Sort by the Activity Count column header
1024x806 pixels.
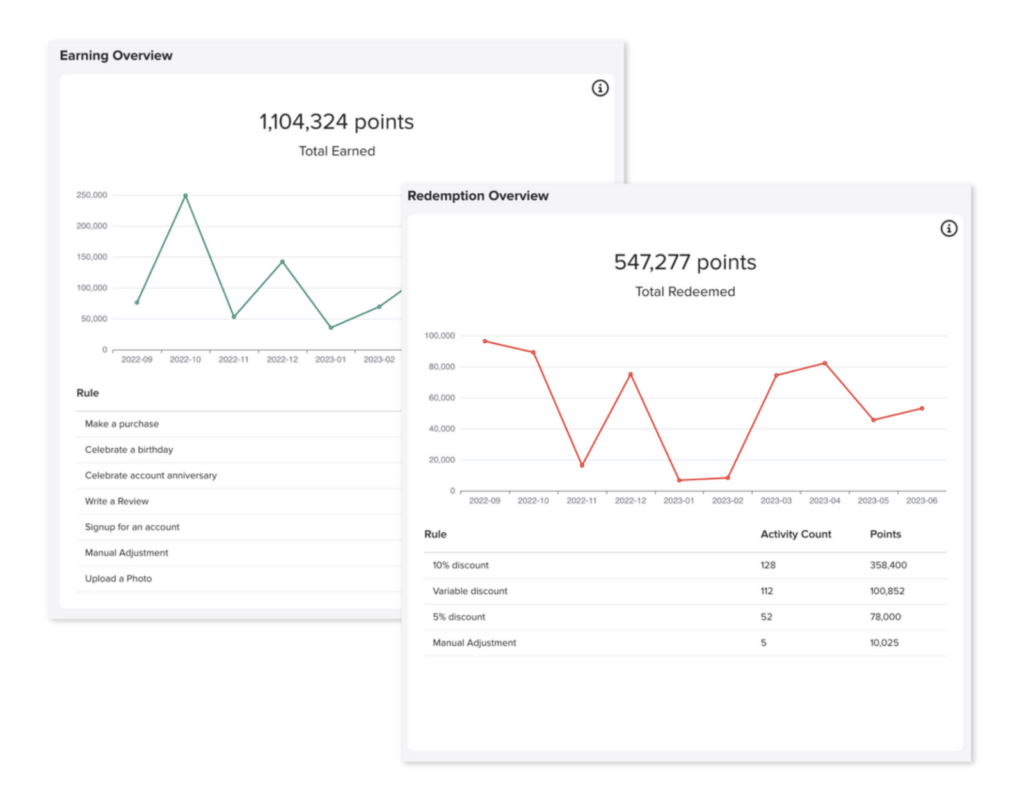coord(795,534)
